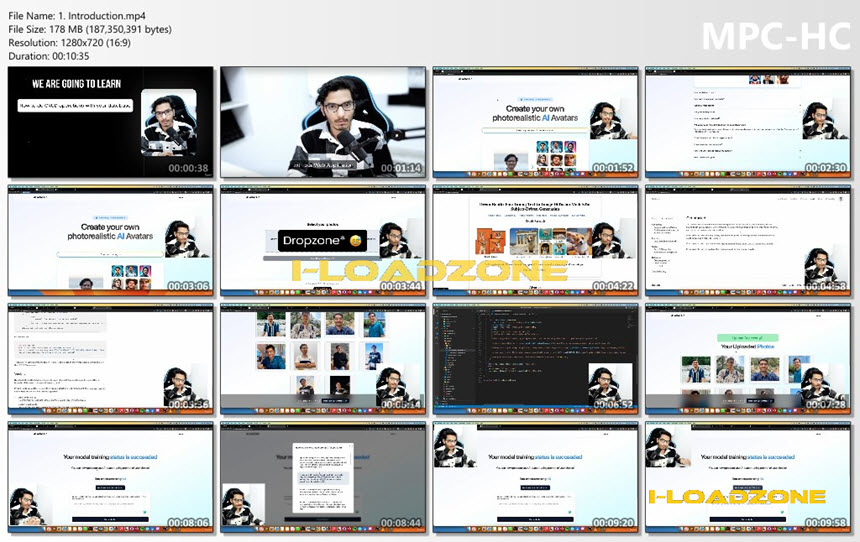This screenshot has height=542, width=860.
Task: Click the 'Your Uploaded Photos' heading
Action: [x=748, y=347]
